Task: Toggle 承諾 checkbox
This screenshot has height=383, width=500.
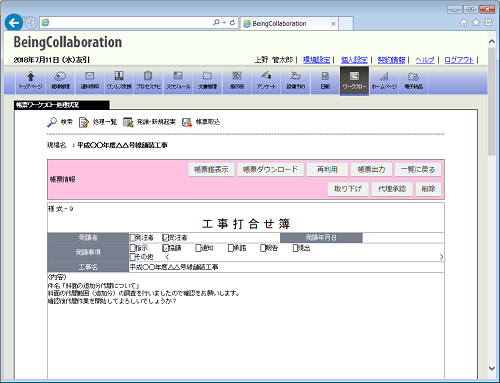Action: [x=231, y=248]
